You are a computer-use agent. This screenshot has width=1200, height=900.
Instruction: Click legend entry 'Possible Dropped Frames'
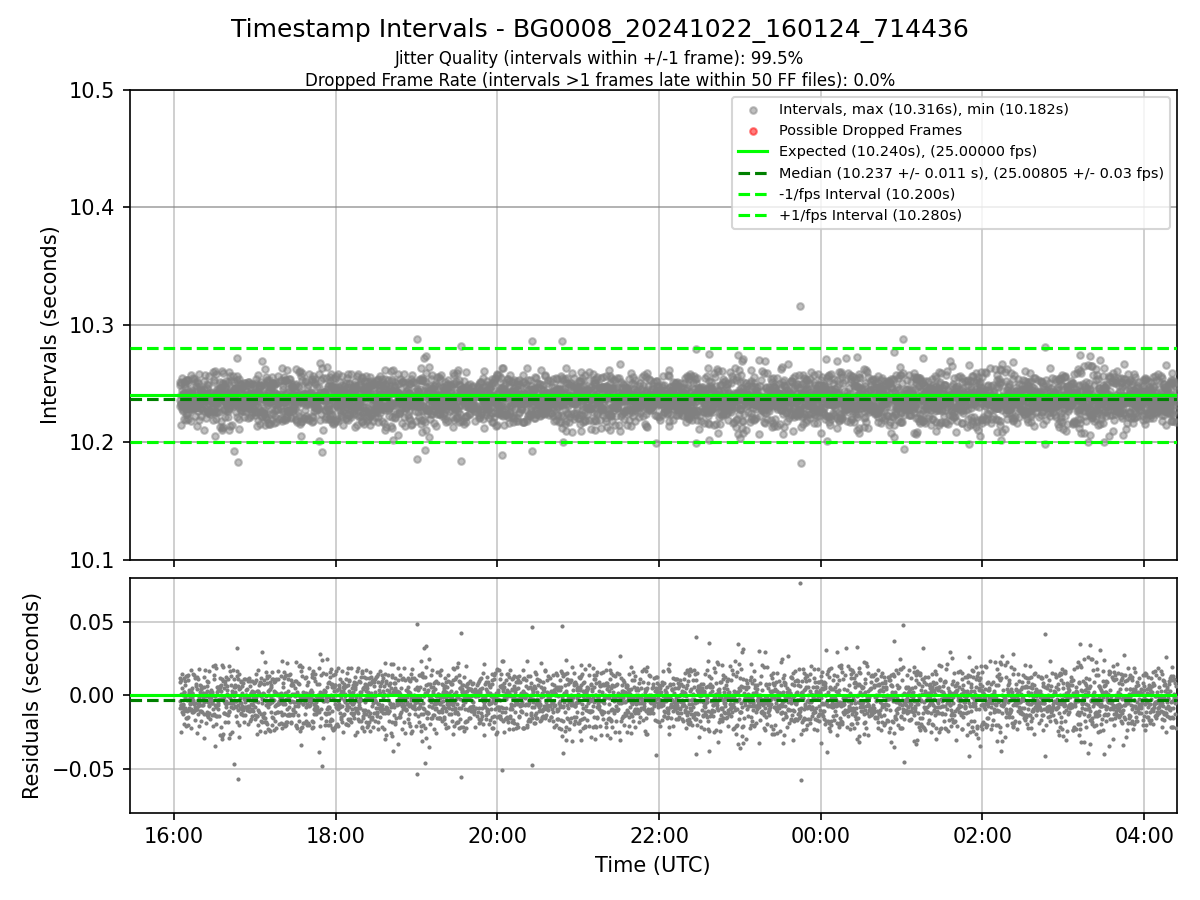coord(870,130)
